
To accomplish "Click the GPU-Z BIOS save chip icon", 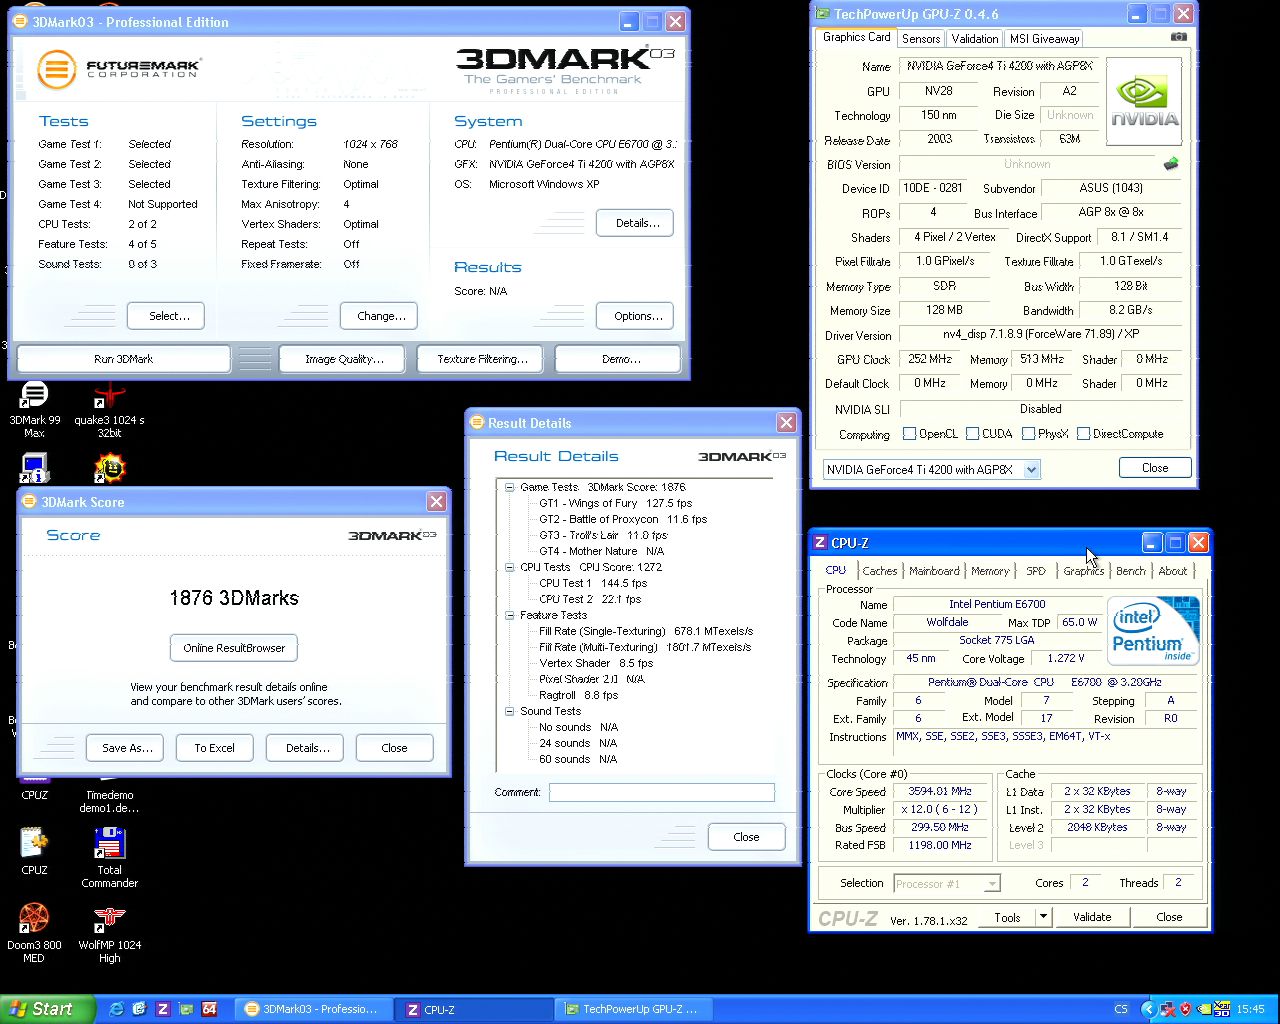I will (x=1171, y=164).
